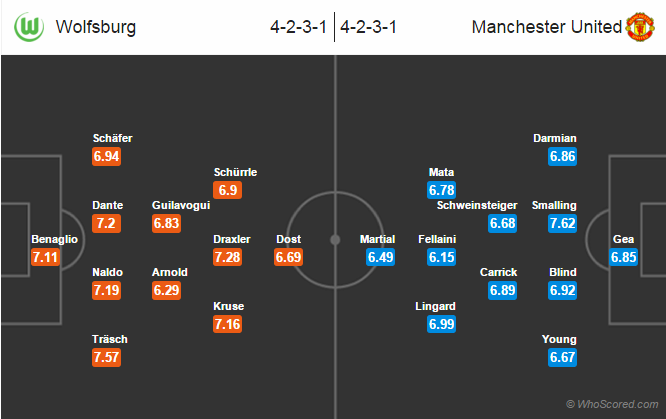The width and height of the screenshot is (666, 419).
Task: Click Smalling's 7.62 rating box
Action: (562, 223)
